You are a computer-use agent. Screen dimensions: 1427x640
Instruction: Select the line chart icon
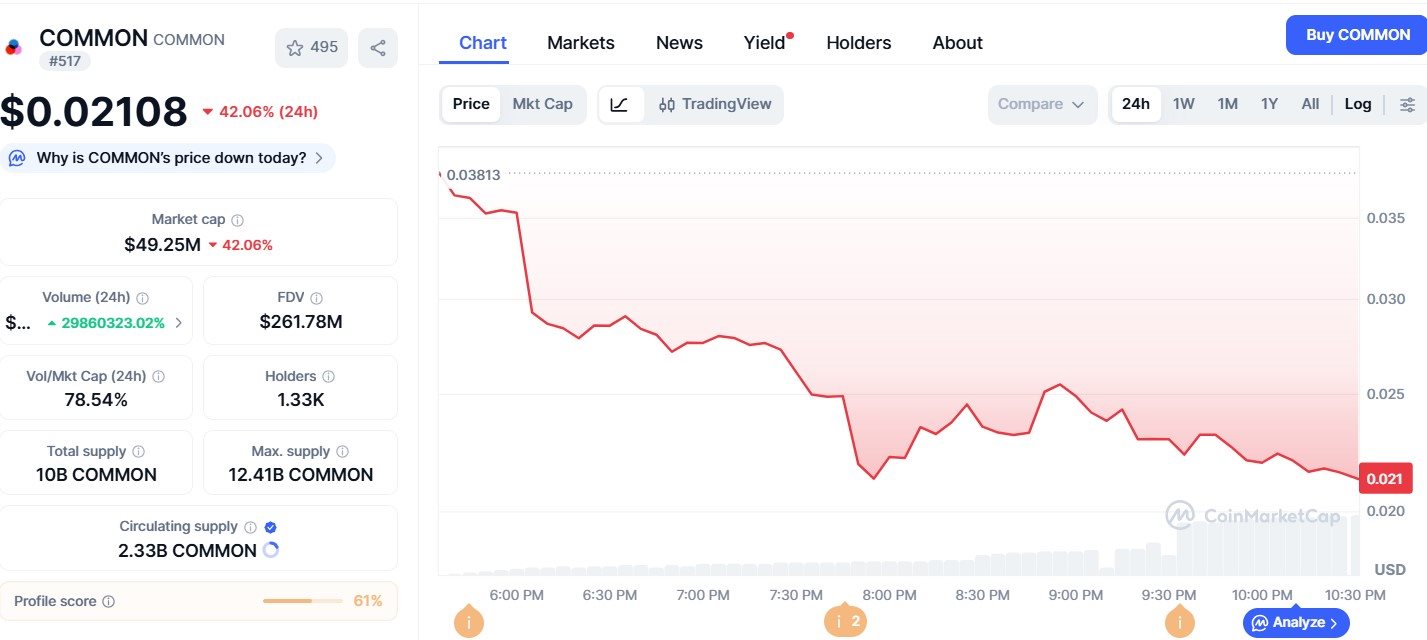[620, 104]
